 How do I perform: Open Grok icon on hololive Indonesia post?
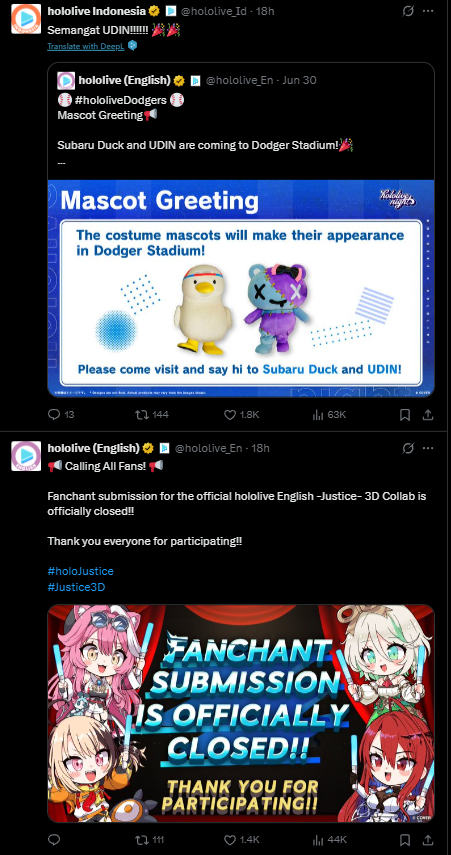(x=407, y=11)
